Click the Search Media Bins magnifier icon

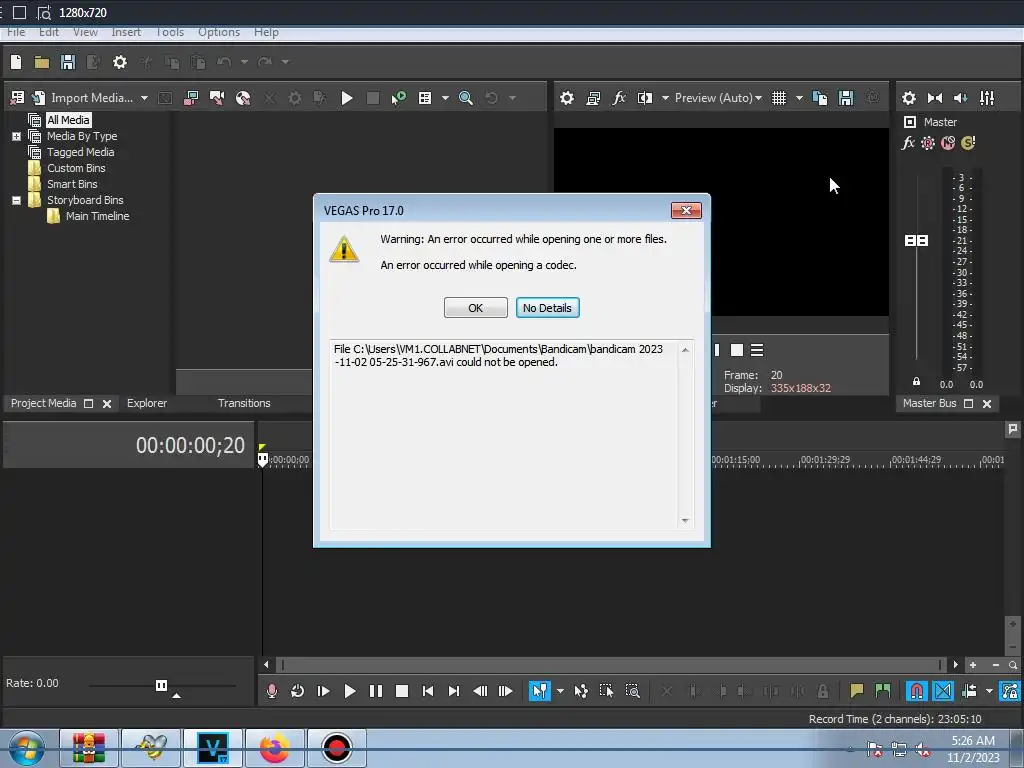point(466,98)
